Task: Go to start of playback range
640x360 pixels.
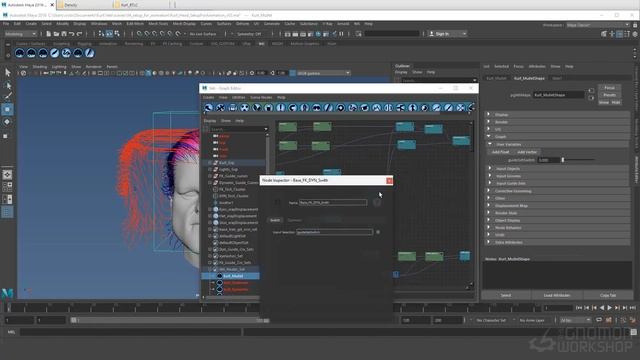Action: [579, 308]
